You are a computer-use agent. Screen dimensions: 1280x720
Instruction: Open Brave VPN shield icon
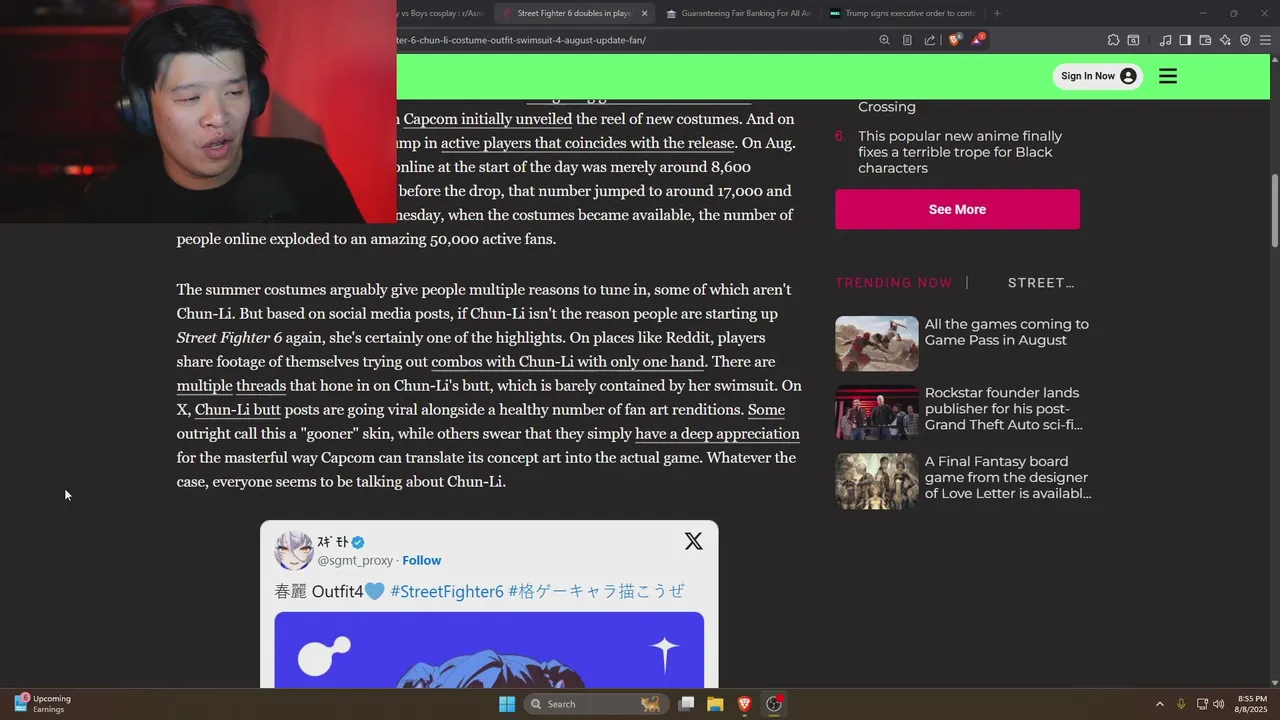pyautogui.click(x=1245, y=40)
